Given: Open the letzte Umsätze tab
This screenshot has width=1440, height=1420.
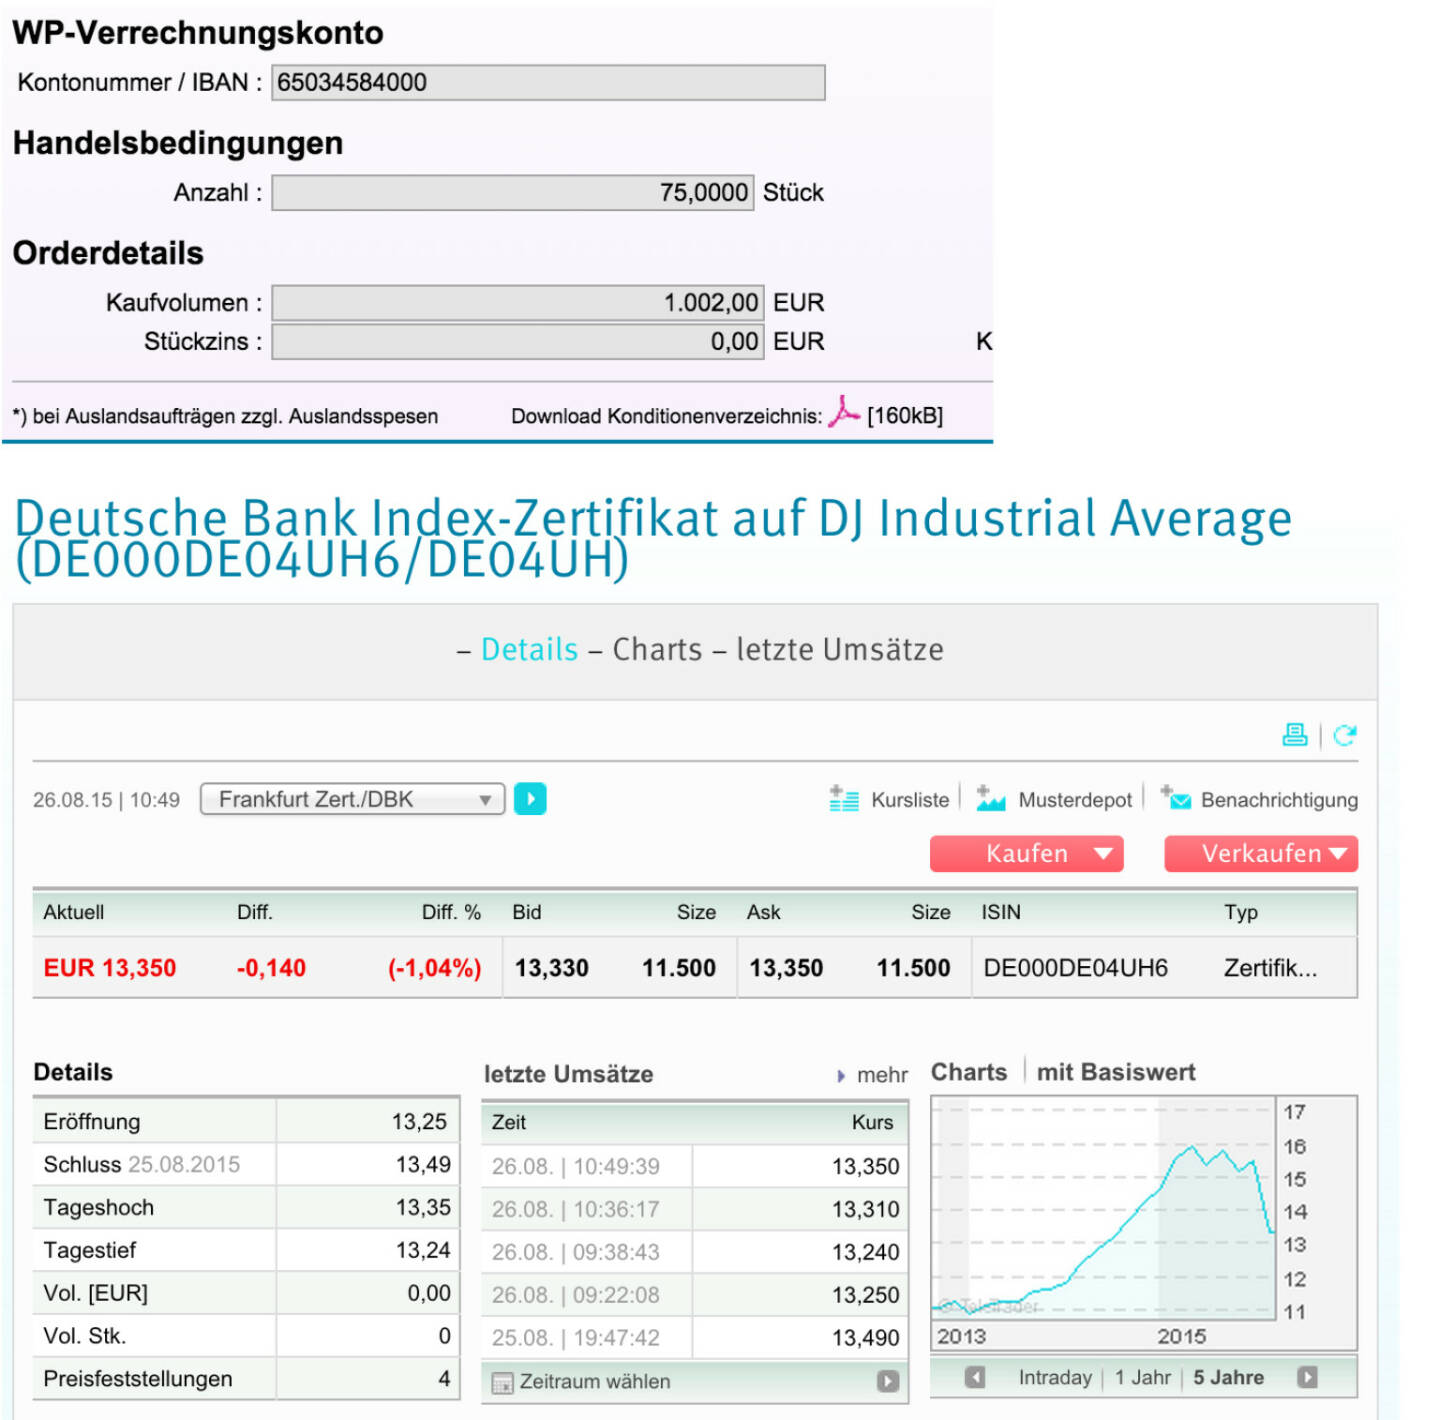Looking at the screenshot, I should pos(839,650).
